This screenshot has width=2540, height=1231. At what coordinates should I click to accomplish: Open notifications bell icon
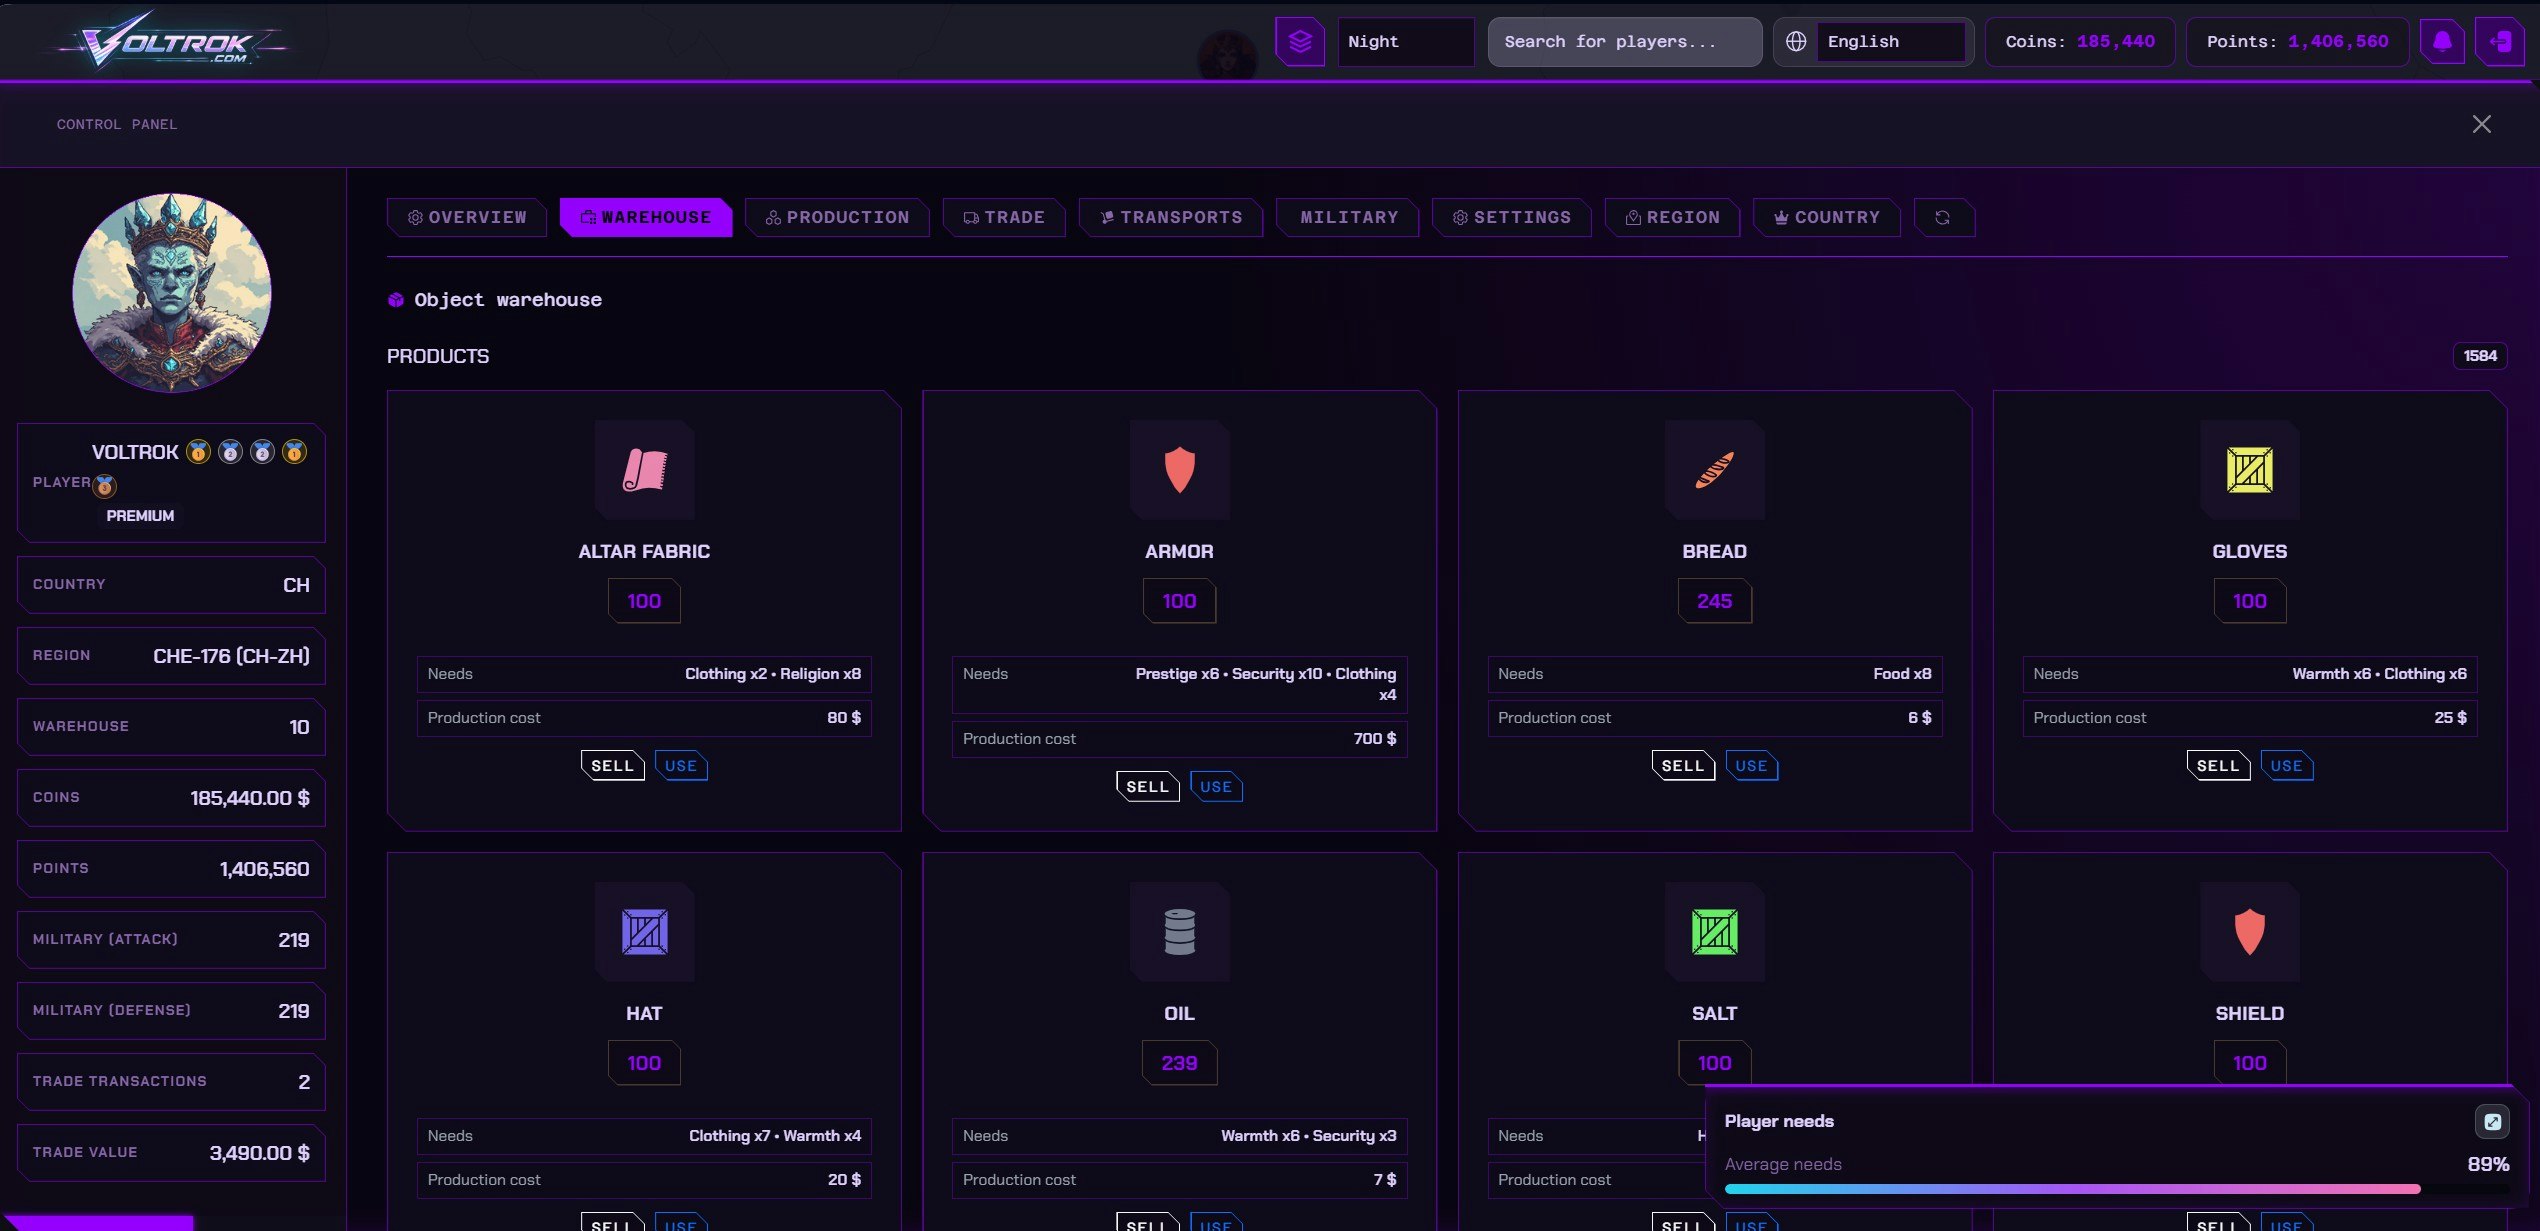point(2442,42)
